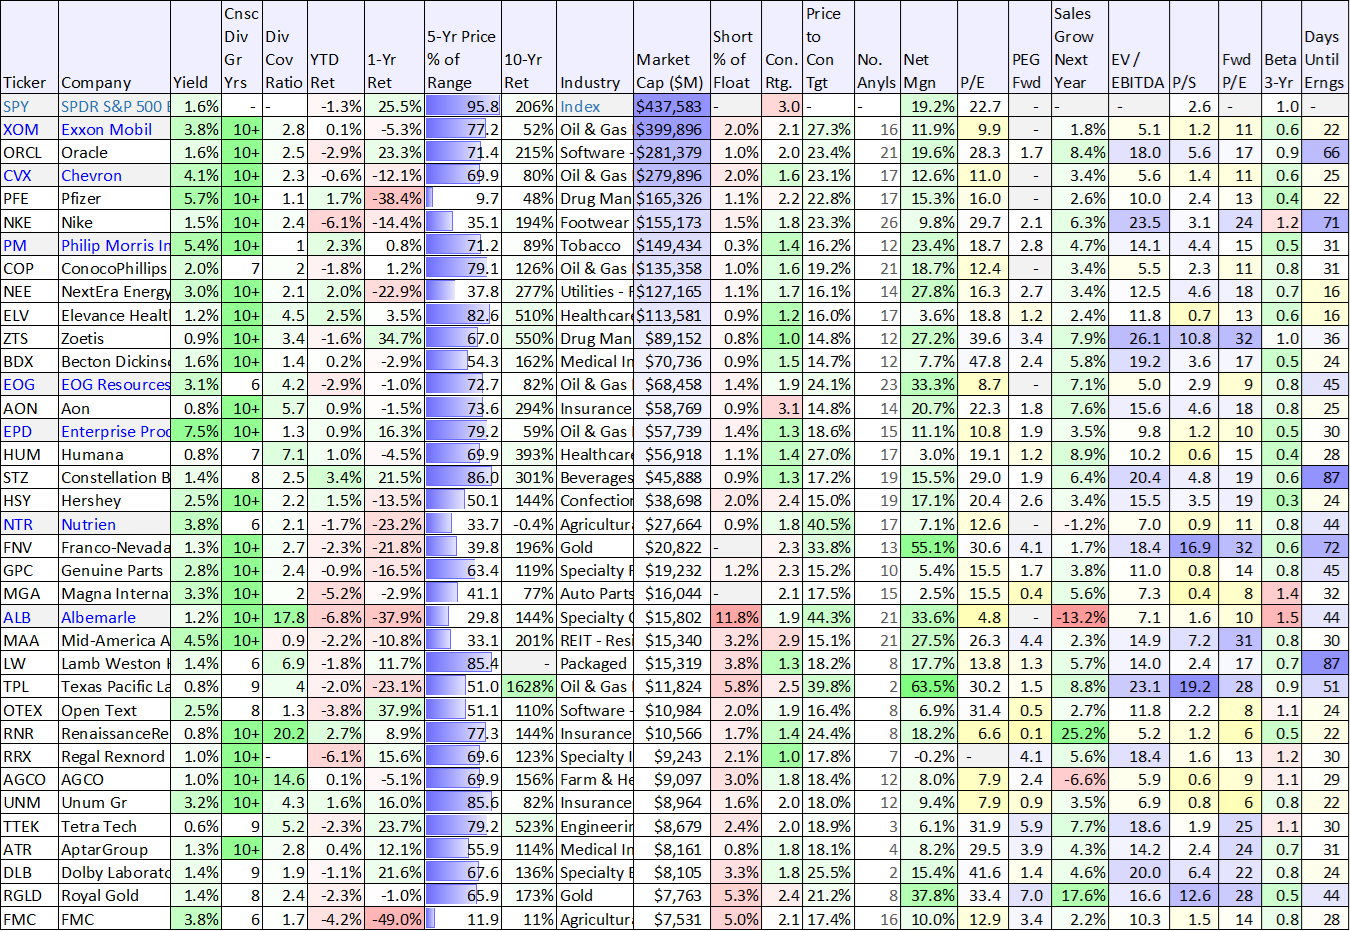Click the Unum Gr company cell

114,802
